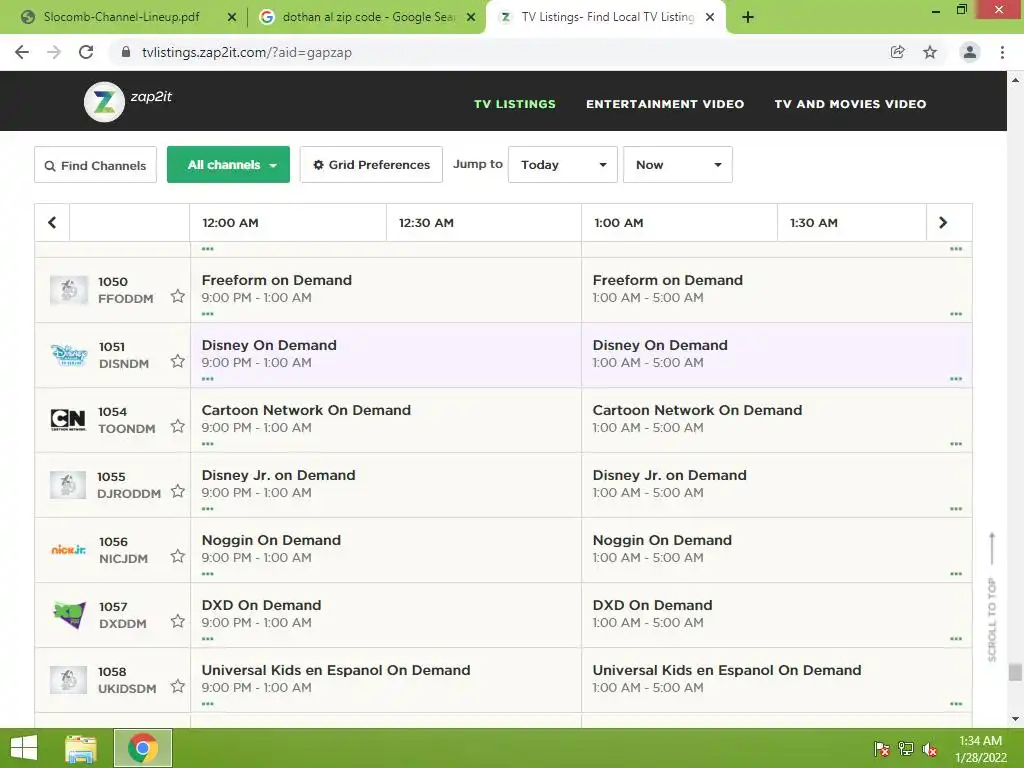Open the Action Center flag tray icon
Viewport: 1024px width, 768px height.
pos(882,749)
